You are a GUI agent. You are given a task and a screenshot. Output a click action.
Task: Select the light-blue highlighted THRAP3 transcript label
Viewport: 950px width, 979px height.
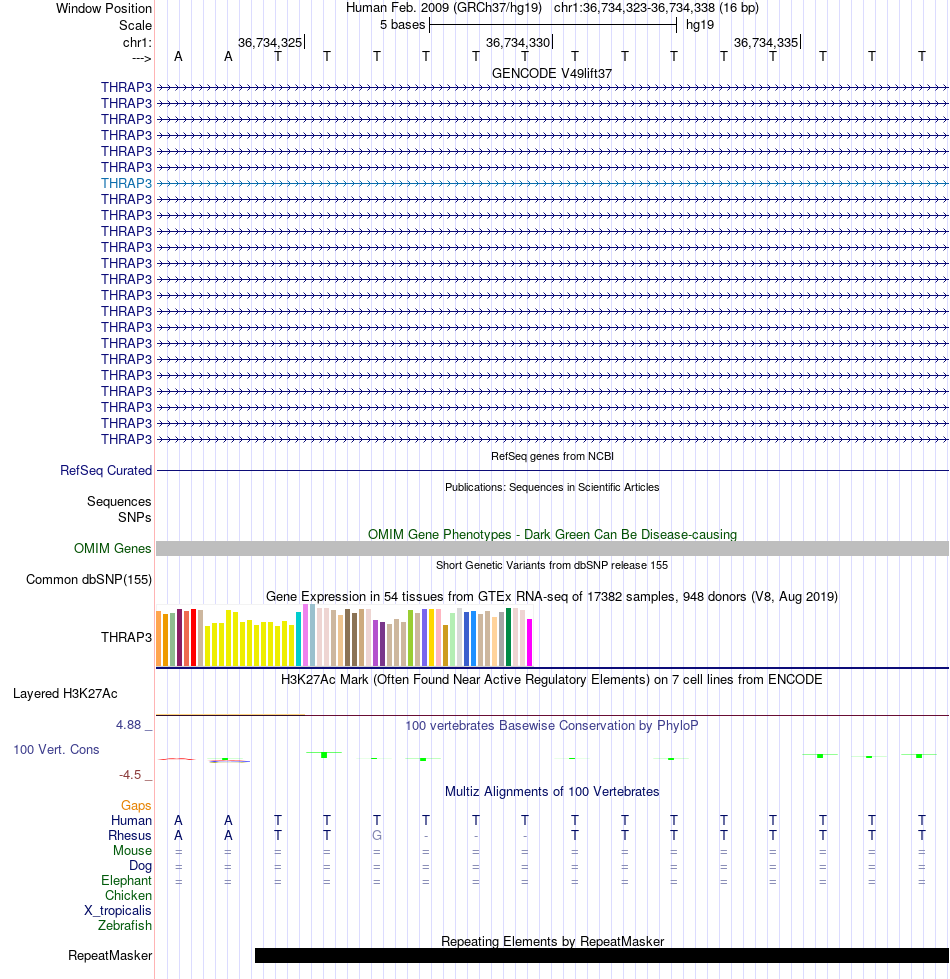coord(127,184)
